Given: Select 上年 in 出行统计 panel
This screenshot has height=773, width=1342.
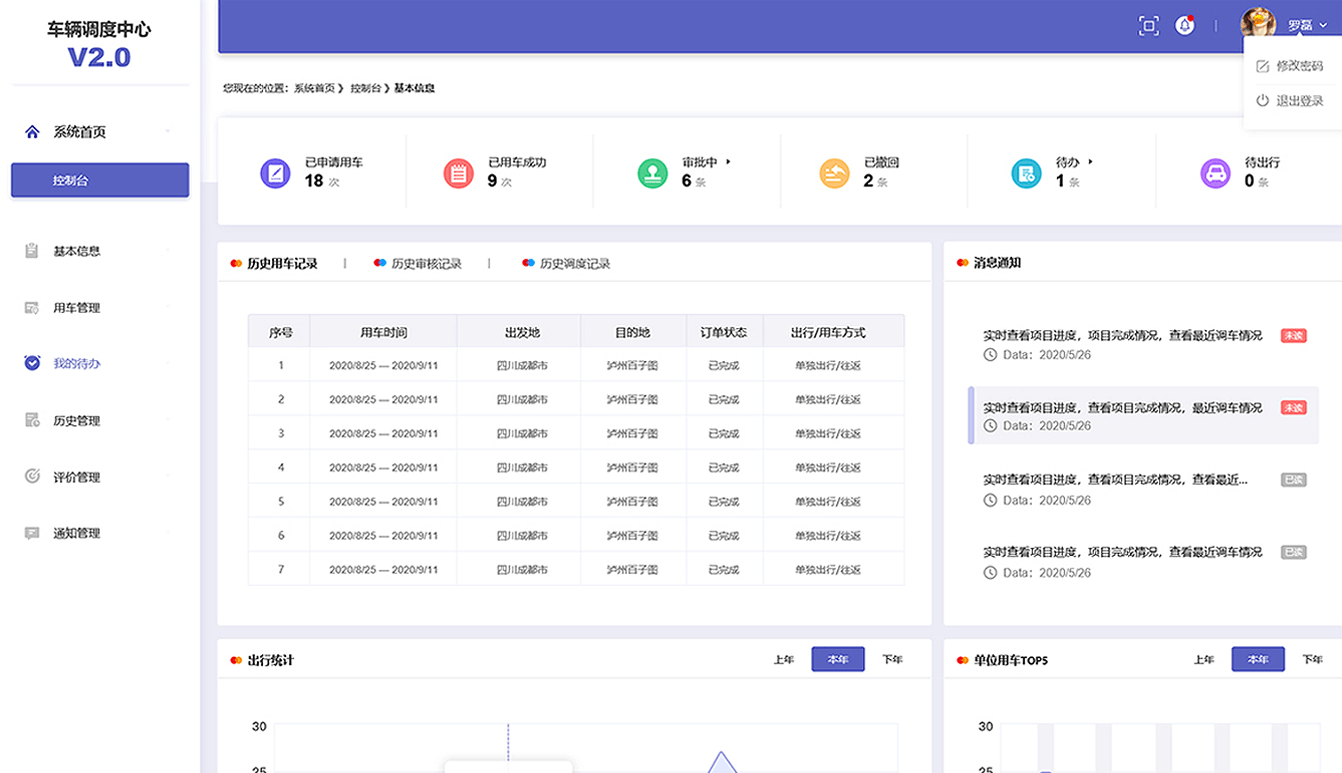Looking at the screenshot, I should pyautogui.click(x=784, y=660).
